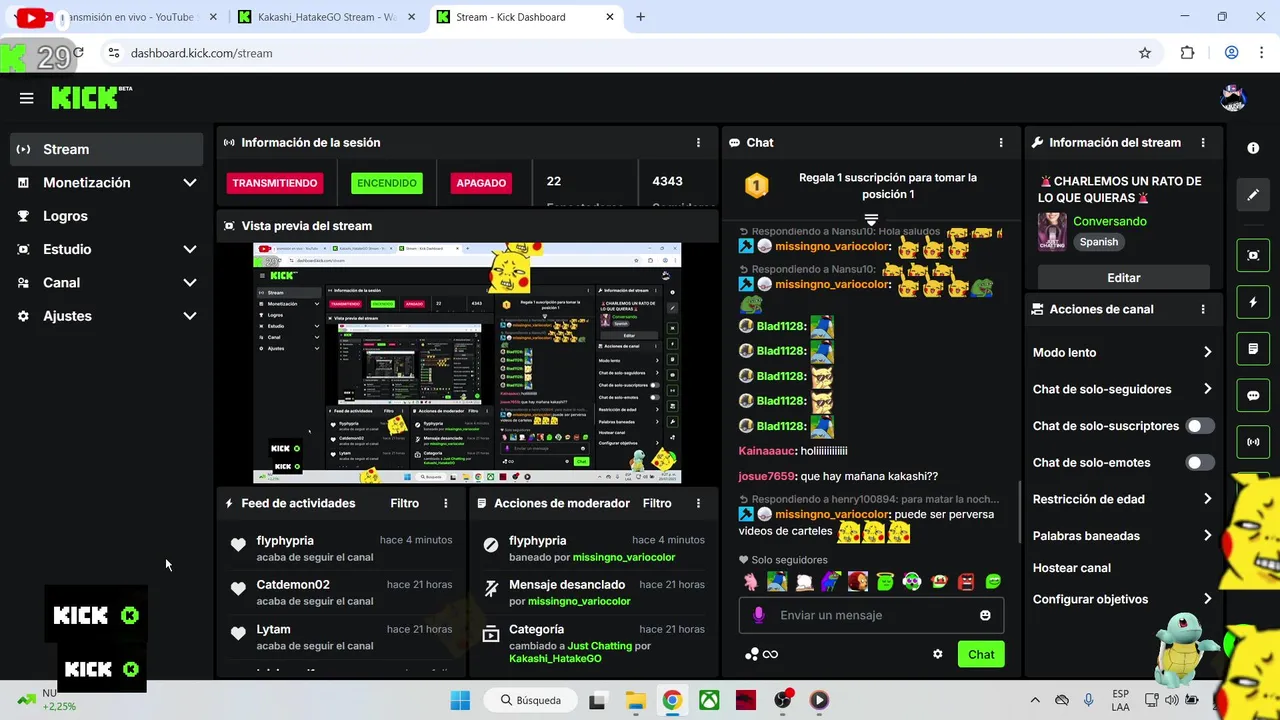
Task: Open Modo lento options chevron
Action: (1207, 352)
